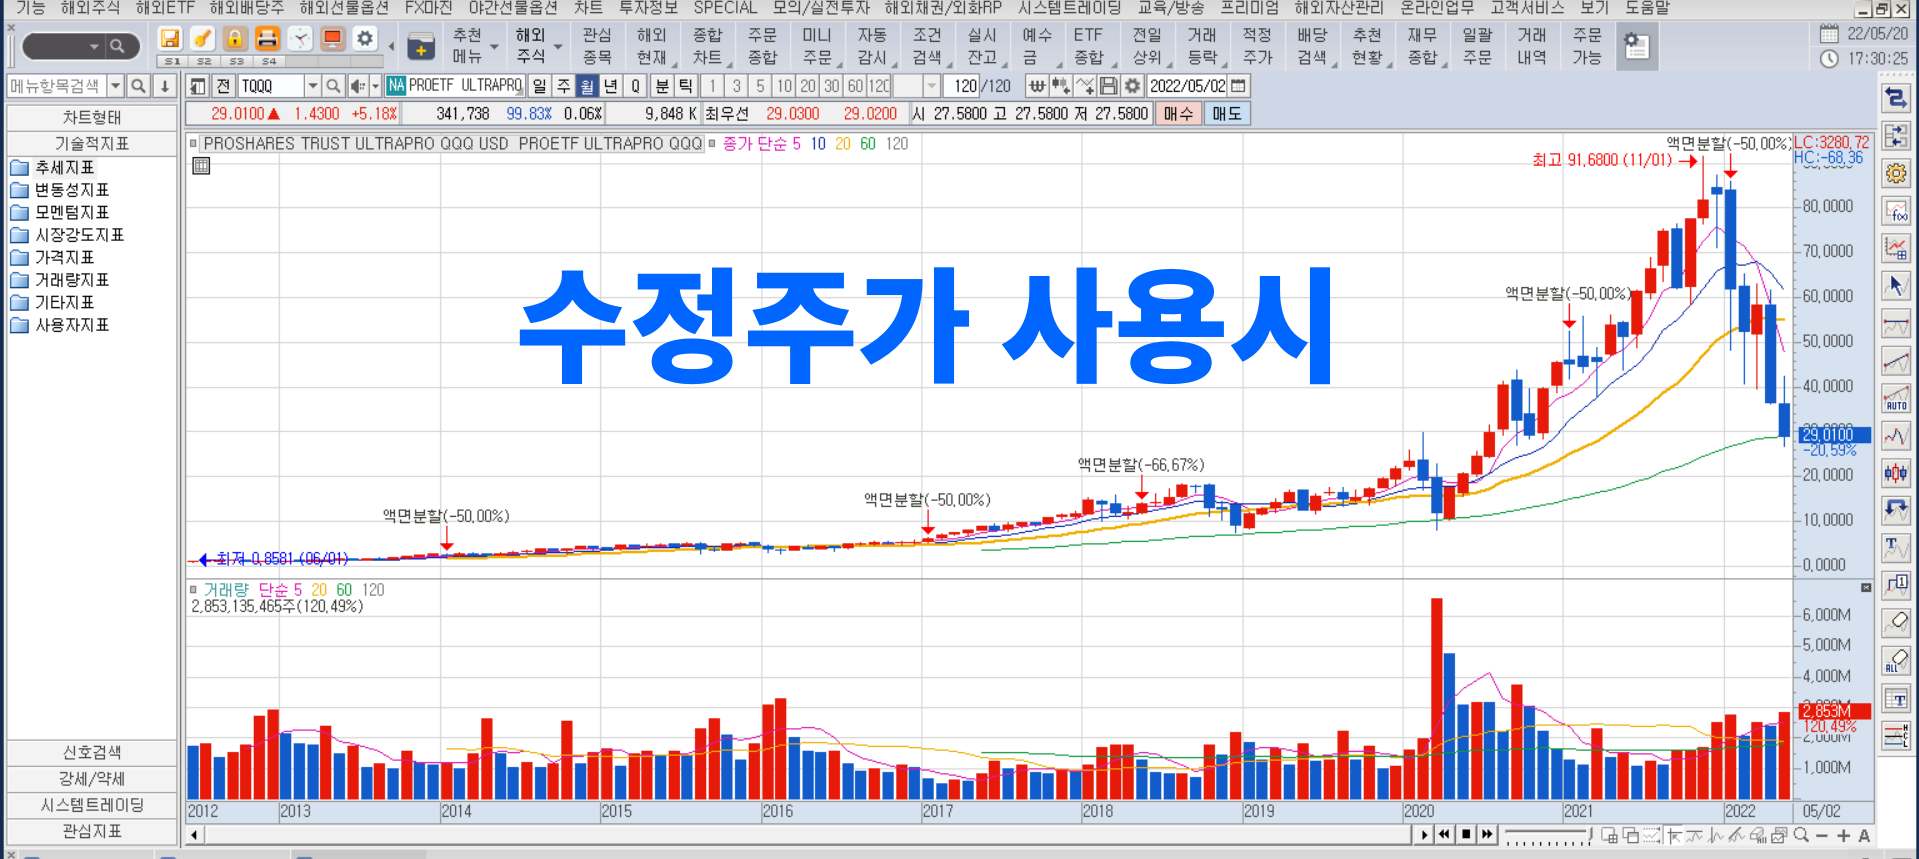Click the chart horizontal scrollbar left arrow
The width and height of the screenshot is (1919, 859).
coord(194,834)
